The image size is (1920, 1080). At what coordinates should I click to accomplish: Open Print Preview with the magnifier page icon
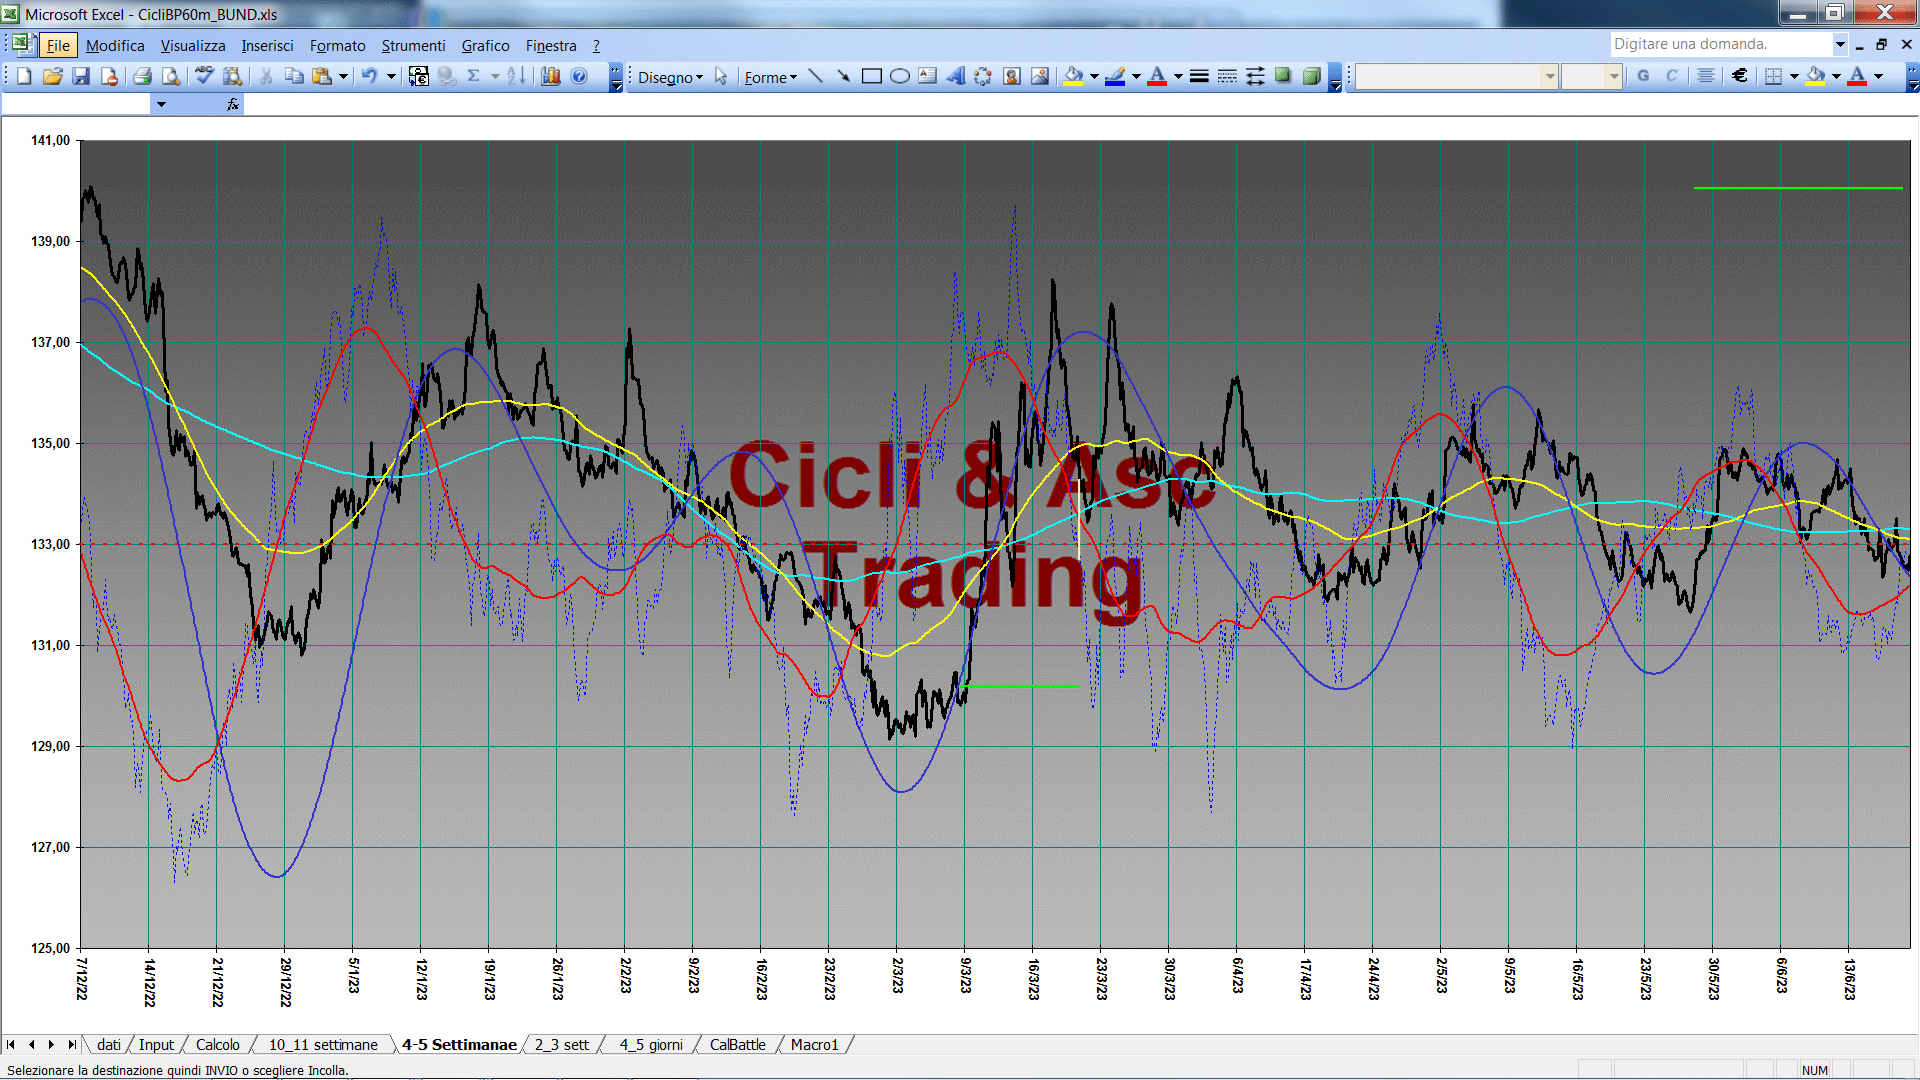171,76
